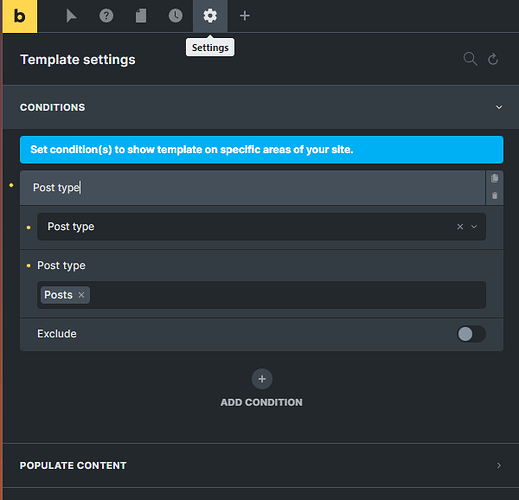Open the Post type dropdown arrow
Image resolution: width=519 pixels, height=500 pixels.
(474, 227)
